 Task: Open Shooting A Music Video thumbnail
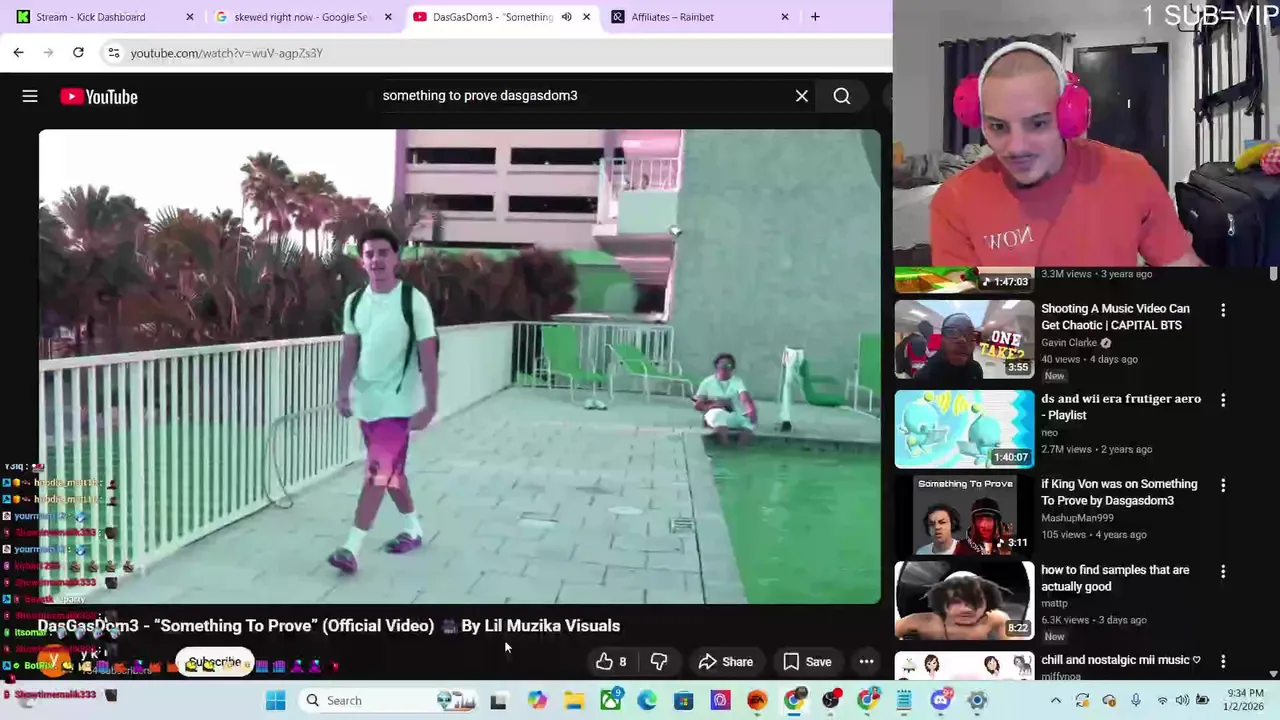(964, 339)
